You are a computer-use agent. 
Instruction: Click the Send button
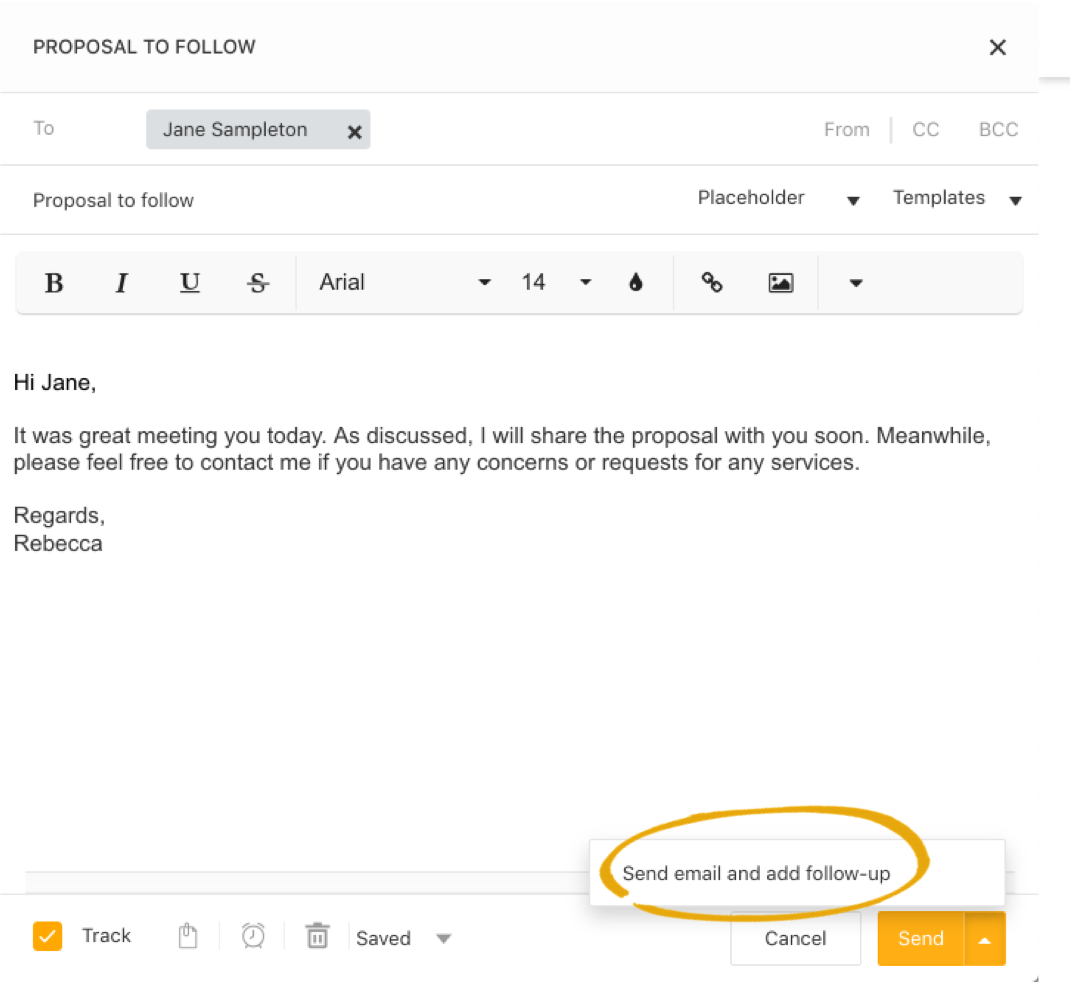tap(920, 938)
